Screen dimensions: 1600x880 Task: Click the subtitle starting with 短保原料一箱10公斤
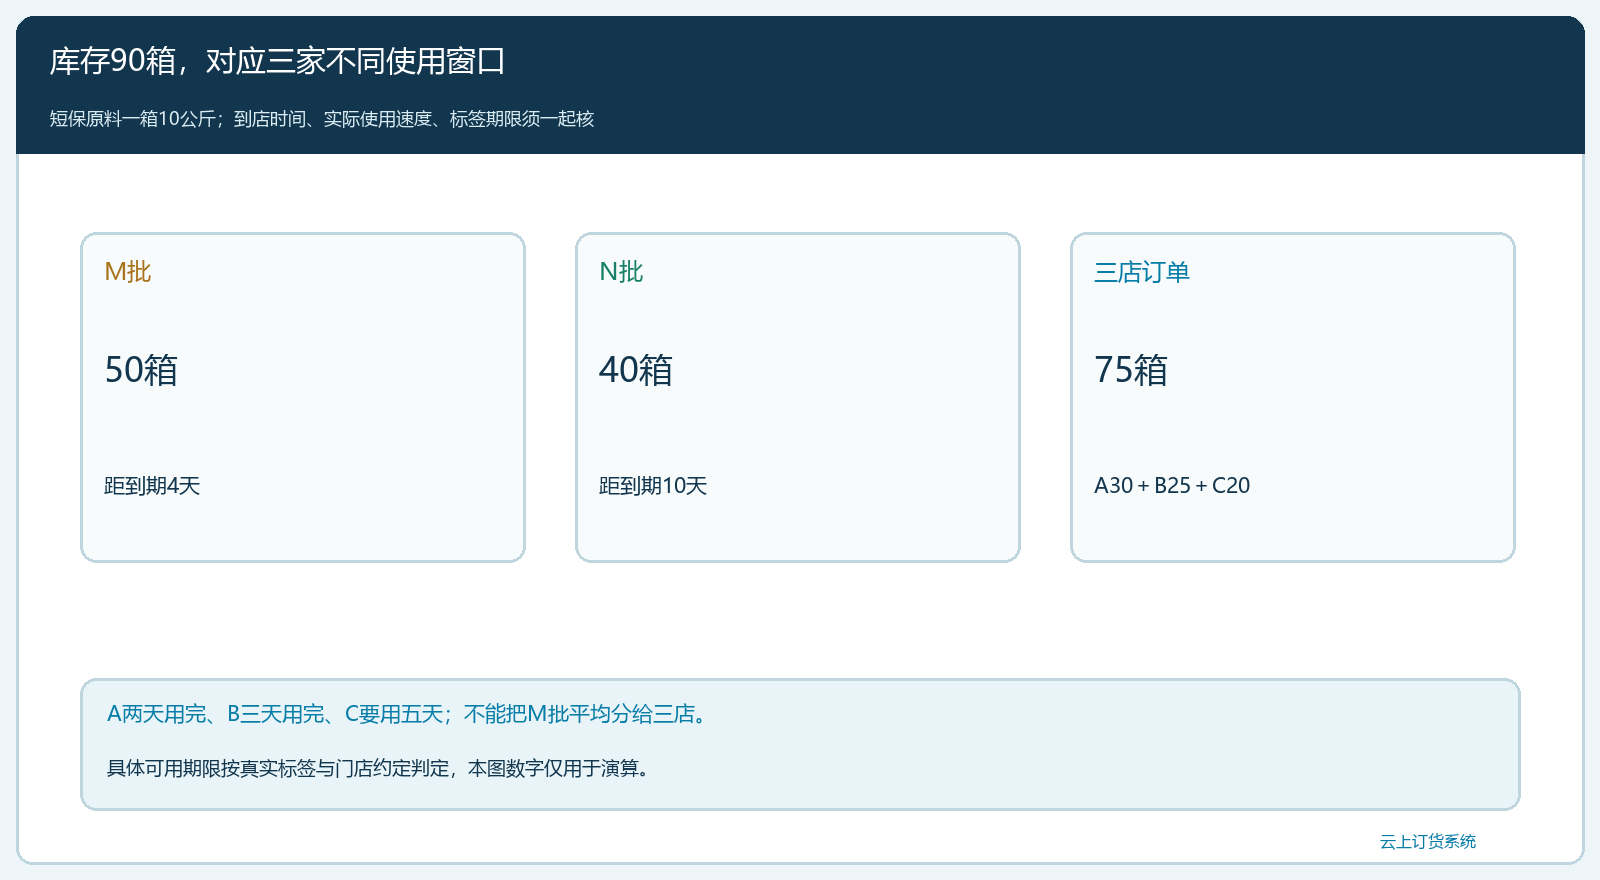tap(322, 119)
